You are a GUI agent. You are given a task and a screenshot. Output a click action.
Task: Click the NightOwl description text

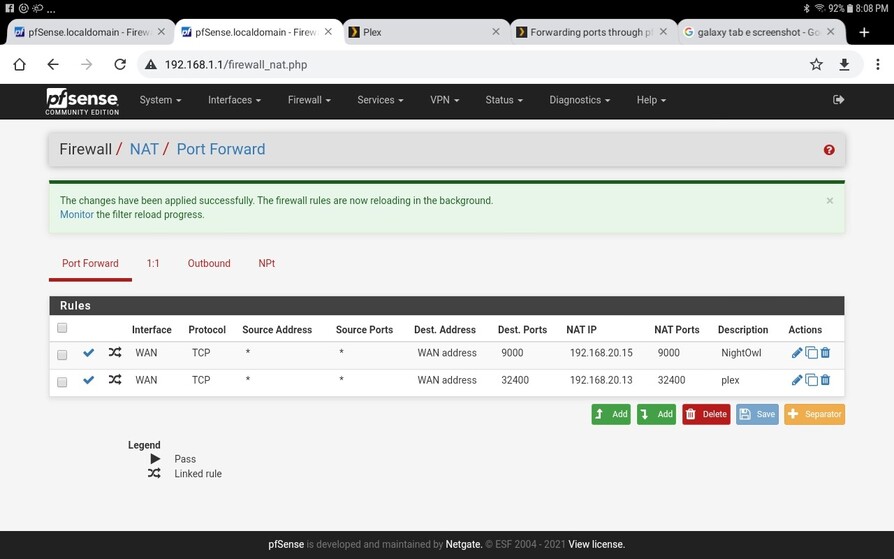pos(741,353)
